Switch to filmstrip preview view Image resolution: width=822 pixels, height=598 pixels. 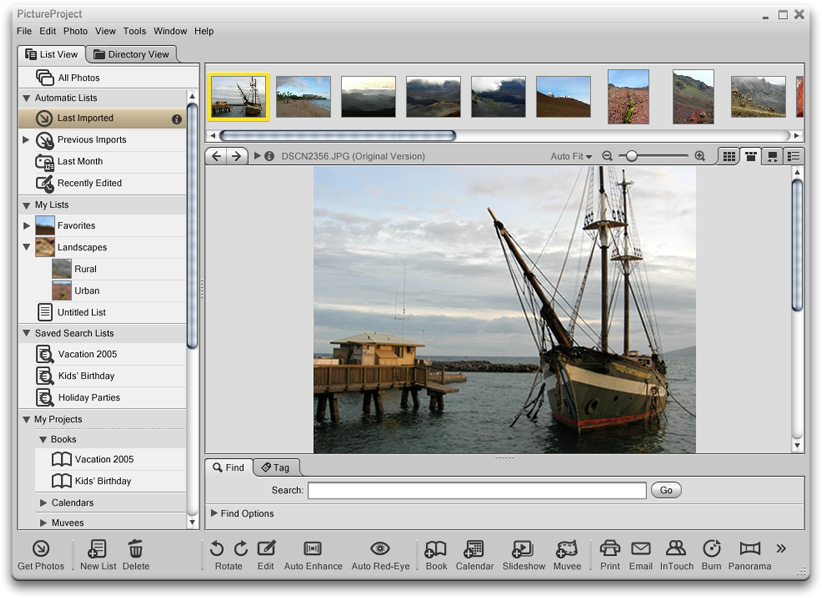pyautogui.click(x=751, y=156)
